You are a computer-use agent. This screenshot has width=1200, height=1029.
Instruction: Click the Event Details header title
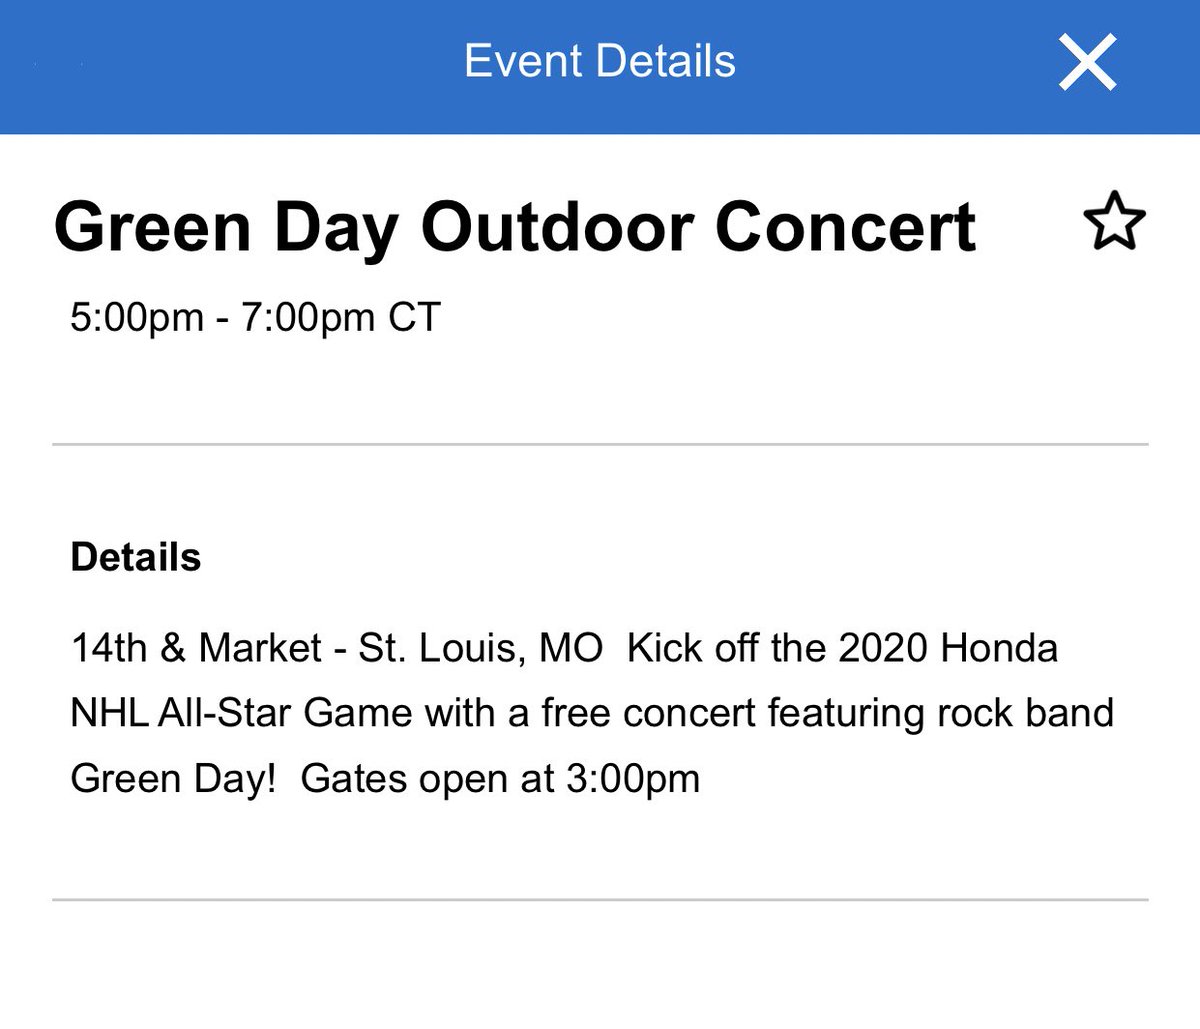[x=600, y=61]
